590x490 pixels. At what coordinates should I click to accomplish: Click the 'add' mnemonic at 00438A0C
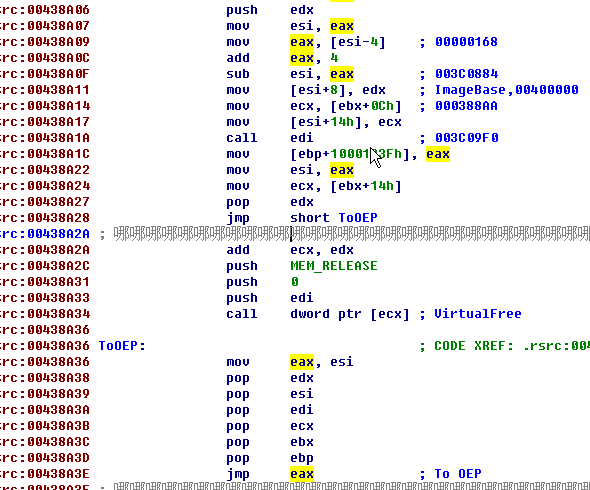pos(238,58)
